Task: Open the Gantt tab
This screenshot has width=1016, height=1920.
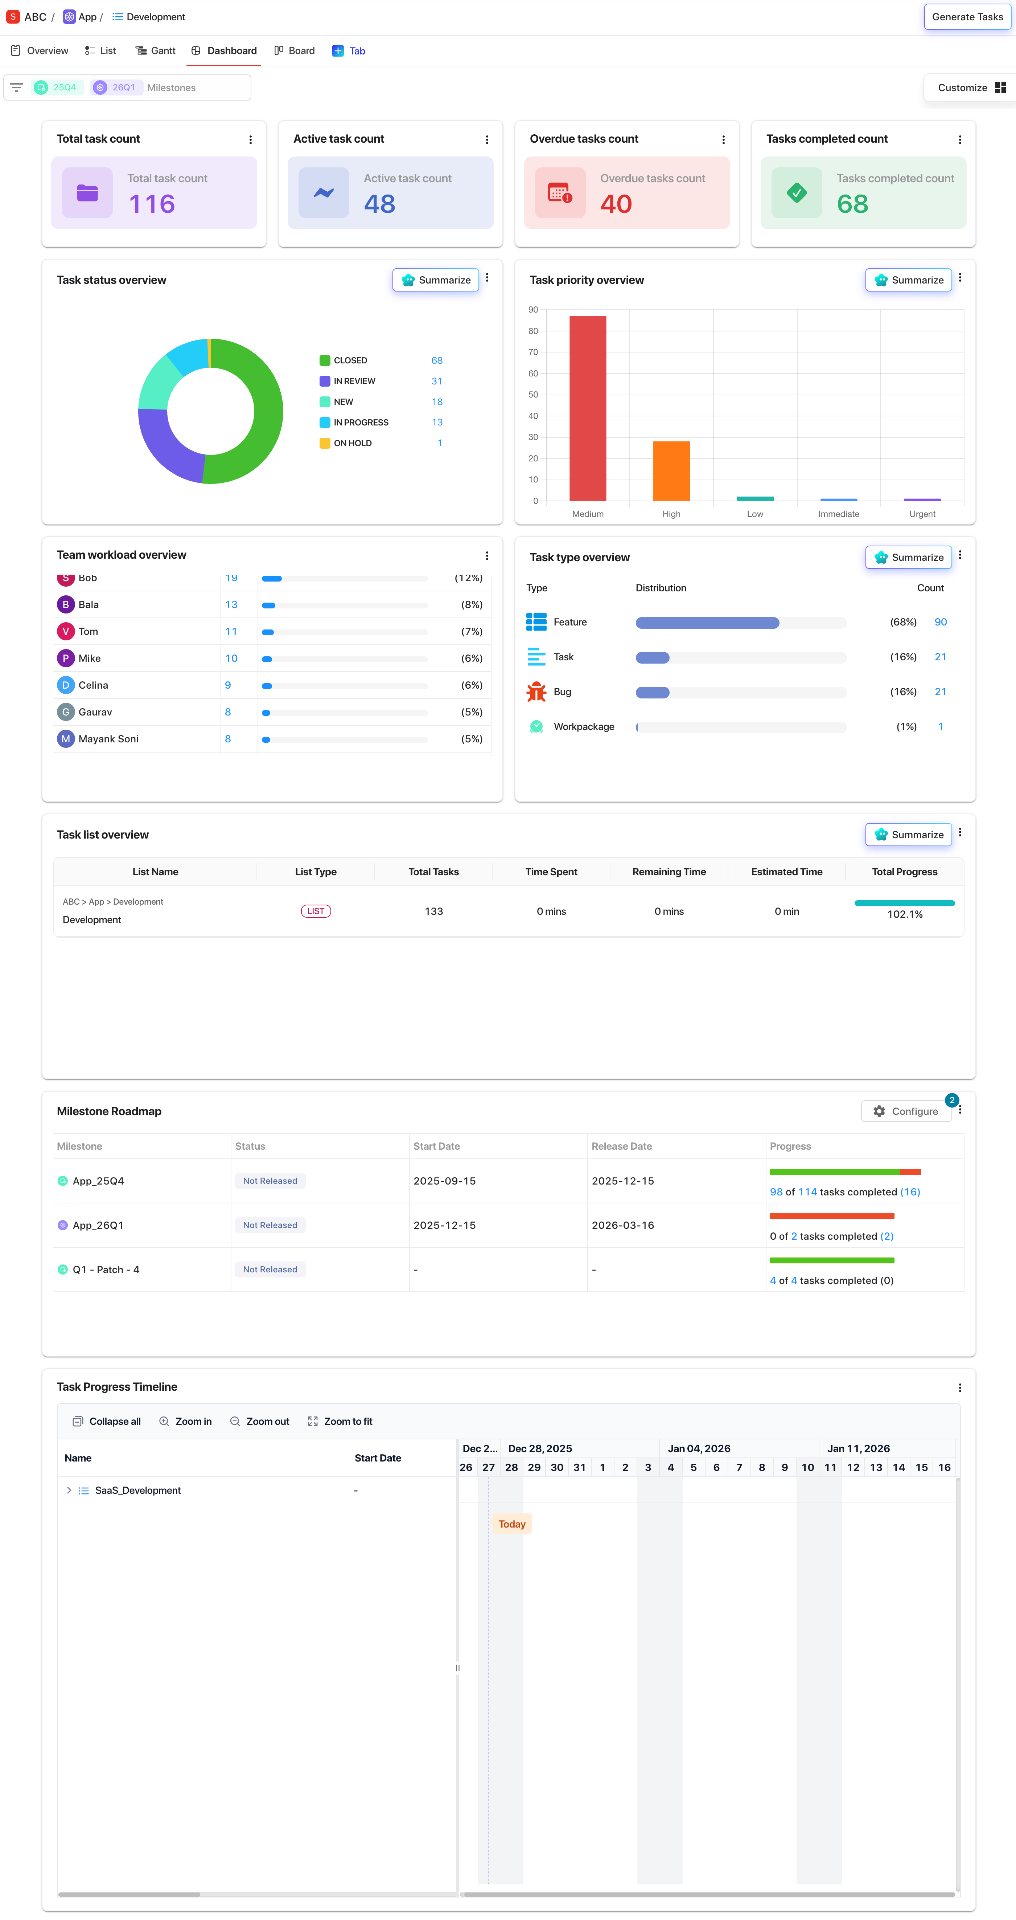Action: tap(156, 51)
